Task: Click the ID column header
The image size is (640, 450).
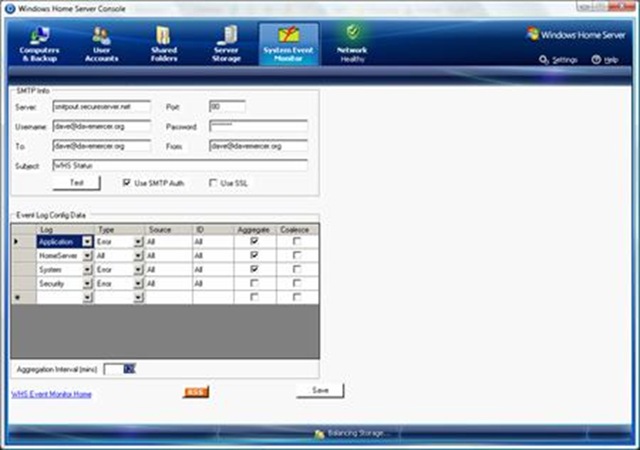Action: pos(213,229)
